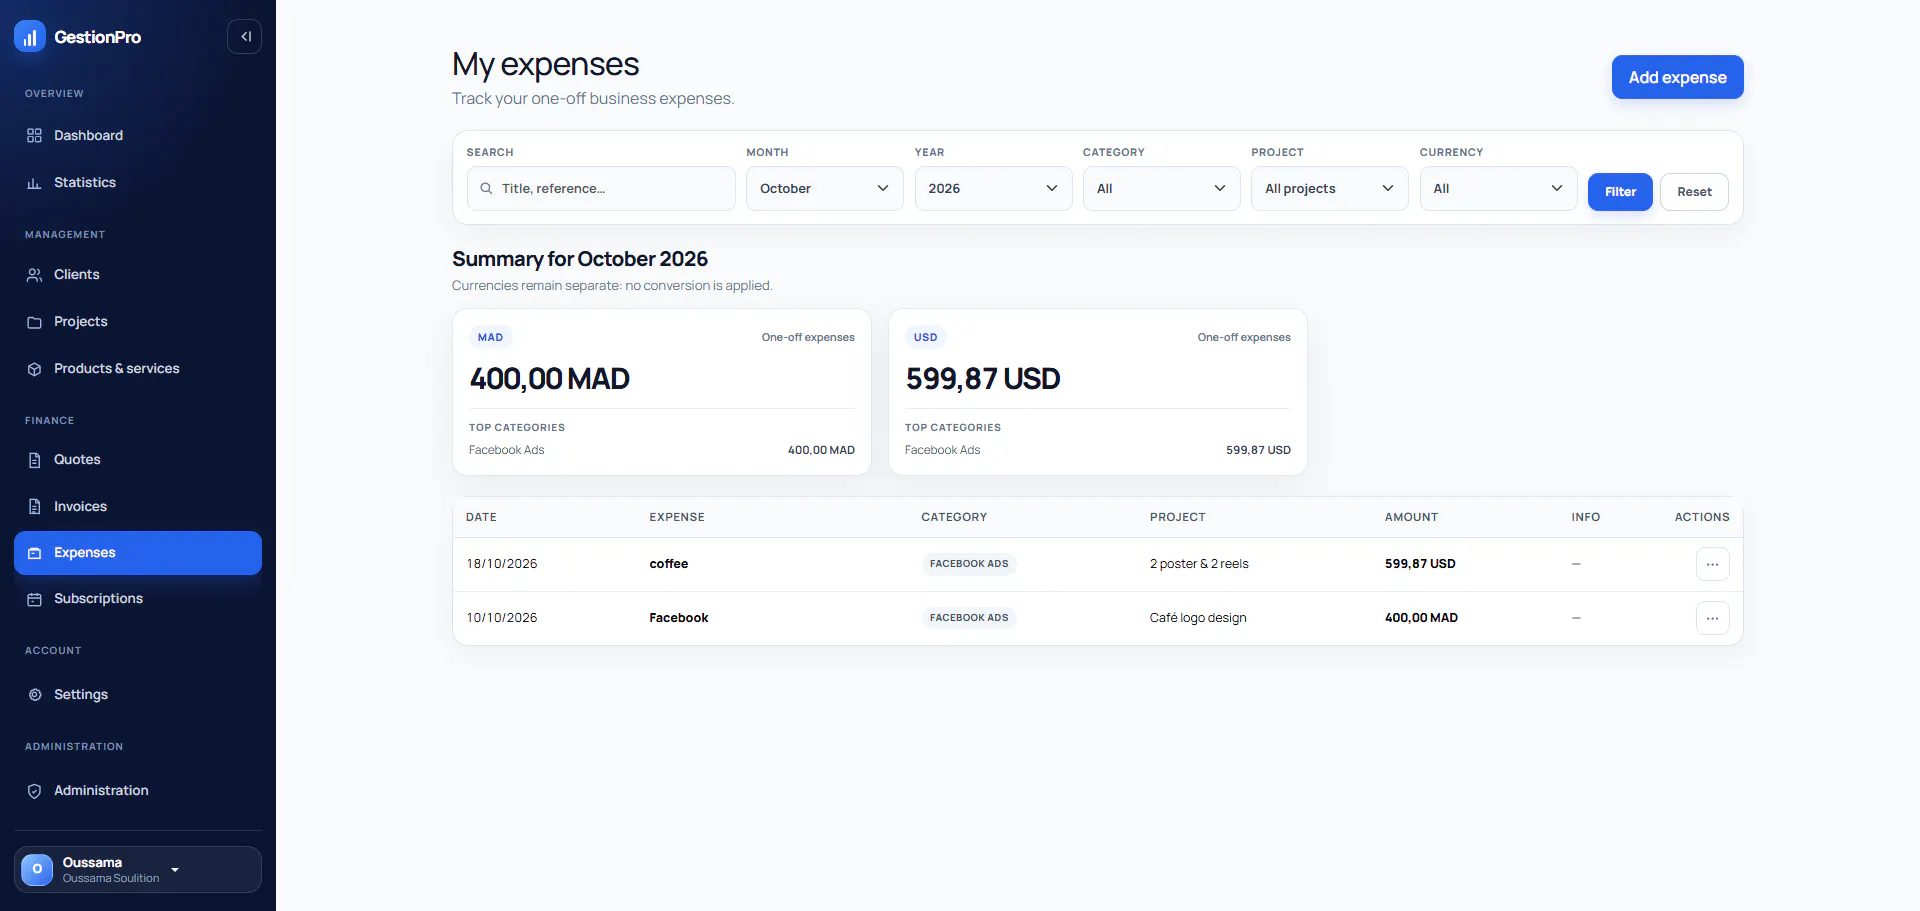This screenshot has height=911, width=1920.
Task: Click the Subscriptions calendar icon
Action: pos(34,599)
